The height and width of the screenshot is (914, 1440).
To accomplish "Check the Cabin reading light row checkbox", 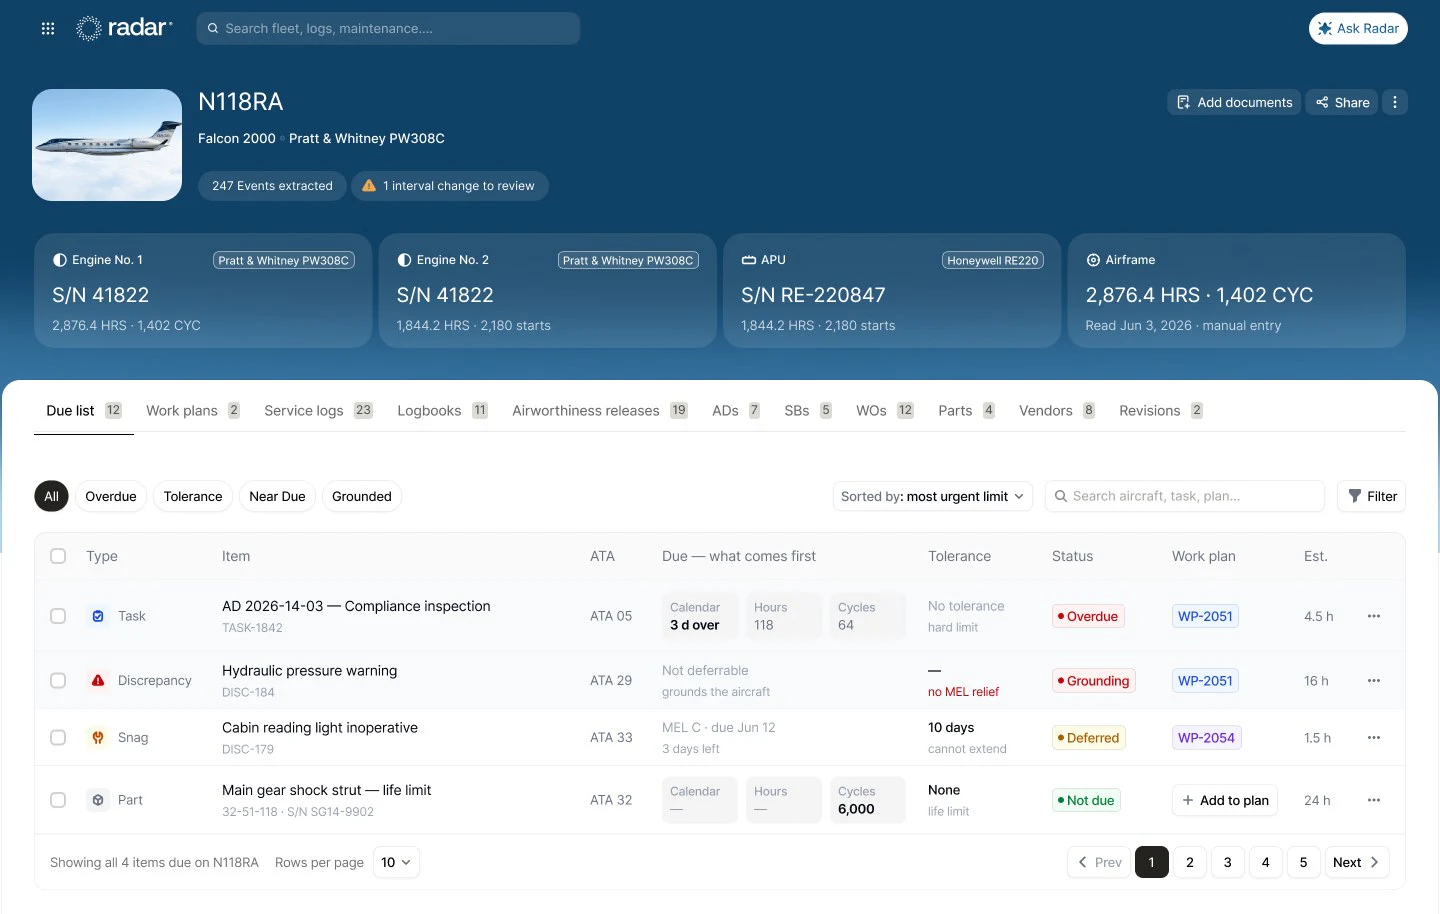I will pyautogui.click(x=58, y=737).
